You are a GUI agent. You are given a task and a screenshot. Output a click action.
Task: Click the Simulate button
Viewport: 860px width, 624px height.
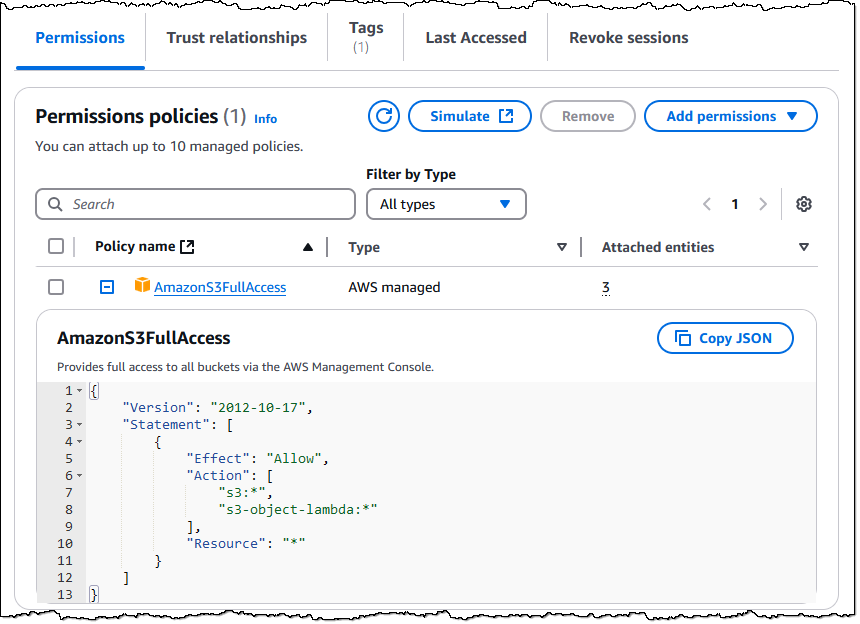pyautogui.click(x=470, y=116)
